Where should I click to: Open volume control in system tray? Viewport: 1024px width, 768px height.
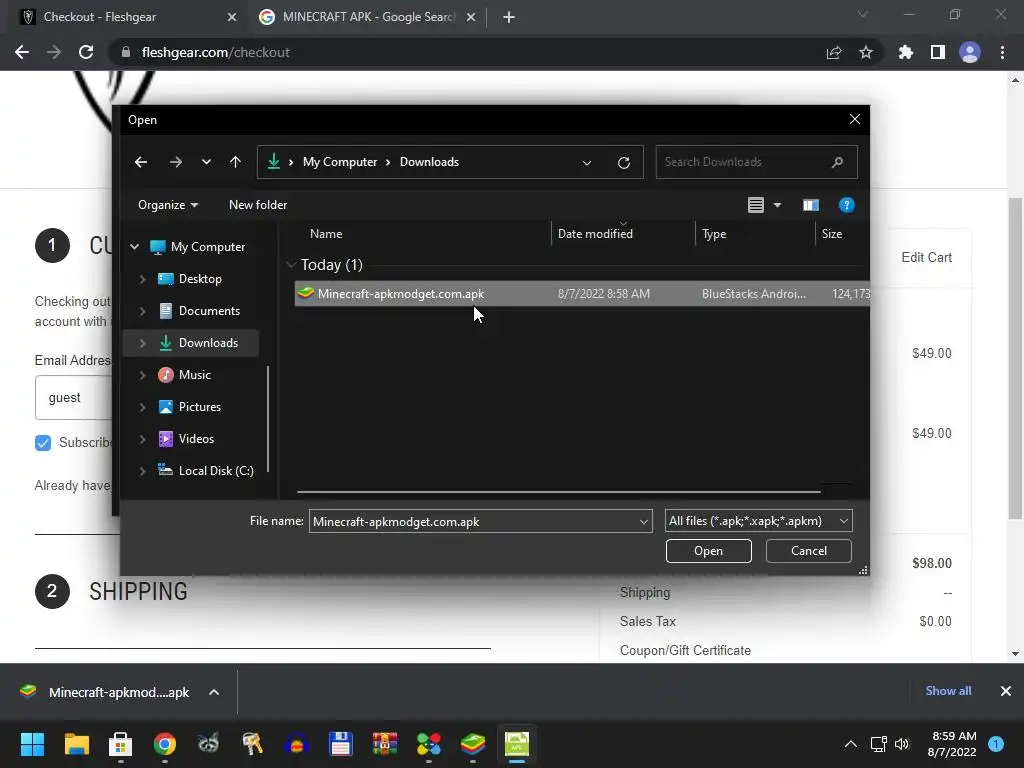[902, 744]
